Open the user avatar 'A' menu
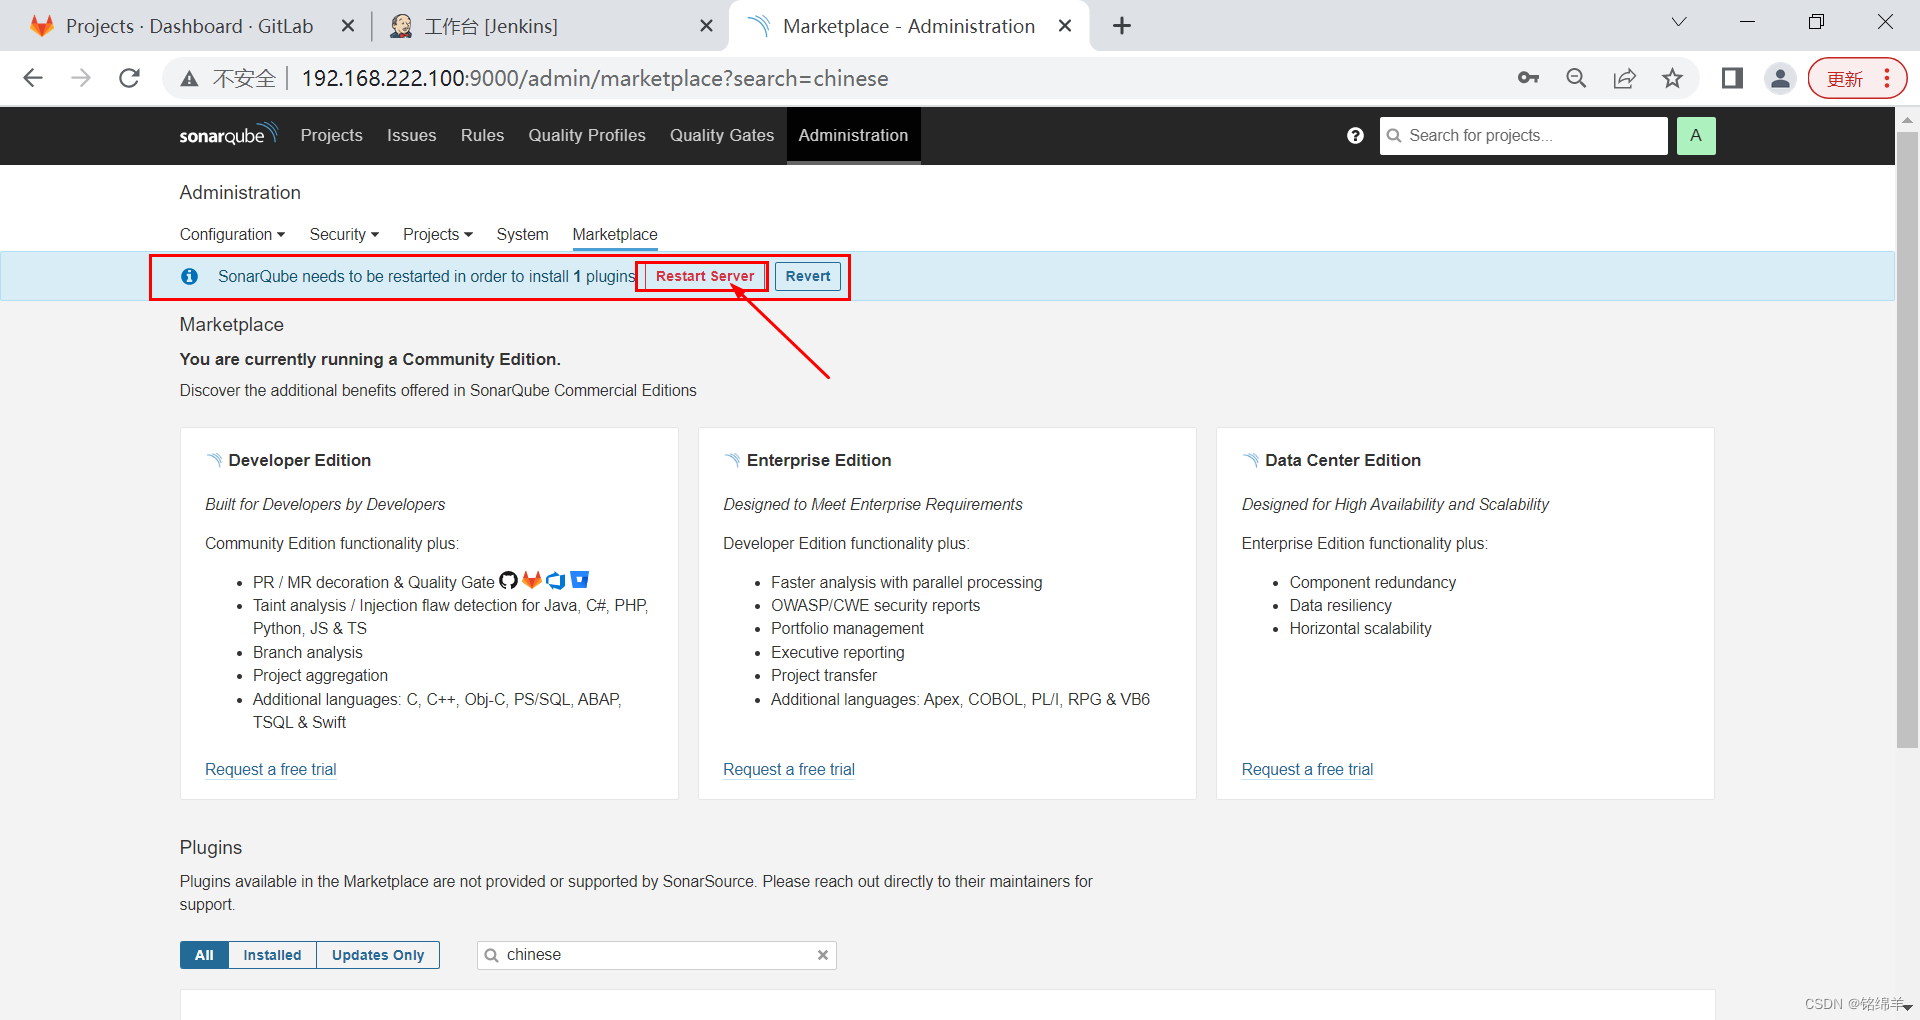Image resolution: width=1920 pixels, height=1020 pixels. tap(1696, 135)
